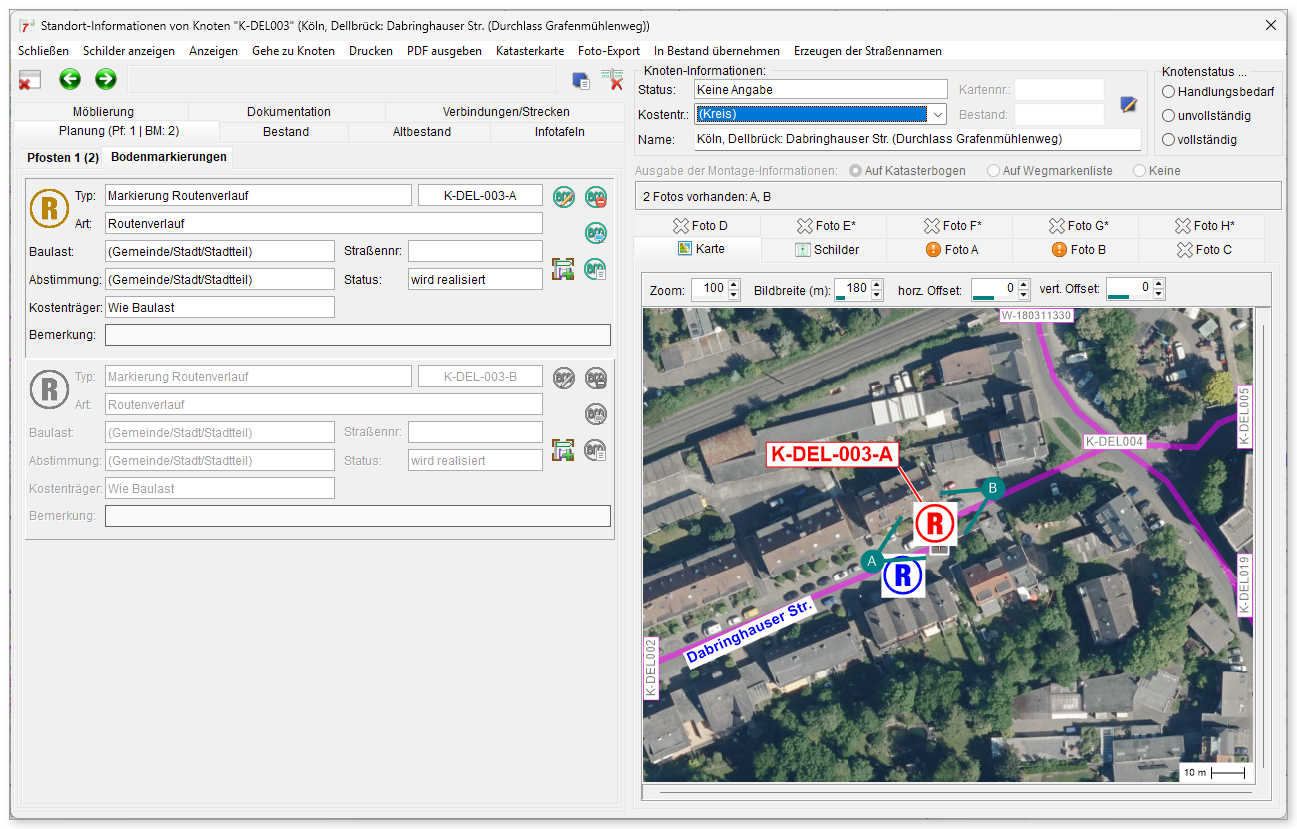Click the Bemerkung text field of first marking
The image size is (1297, 829).
point(357,335)
